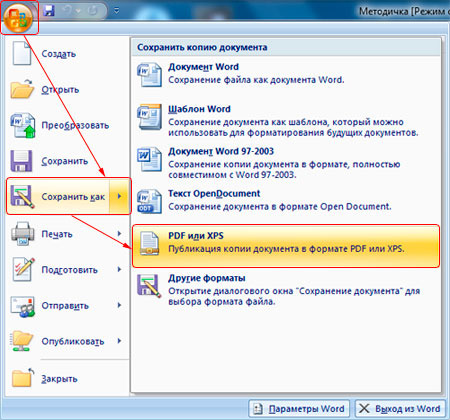450x420 pixels.
Task: Click the blank page icon beside Создать
Action: click(x=22, y=53)
